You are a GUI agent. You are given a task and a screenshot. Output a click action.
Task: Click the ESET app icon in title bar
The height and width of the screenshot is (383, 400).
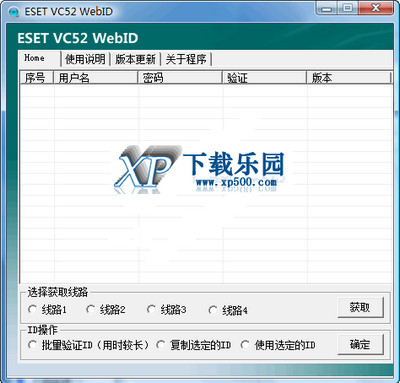[x=14, y=12]
